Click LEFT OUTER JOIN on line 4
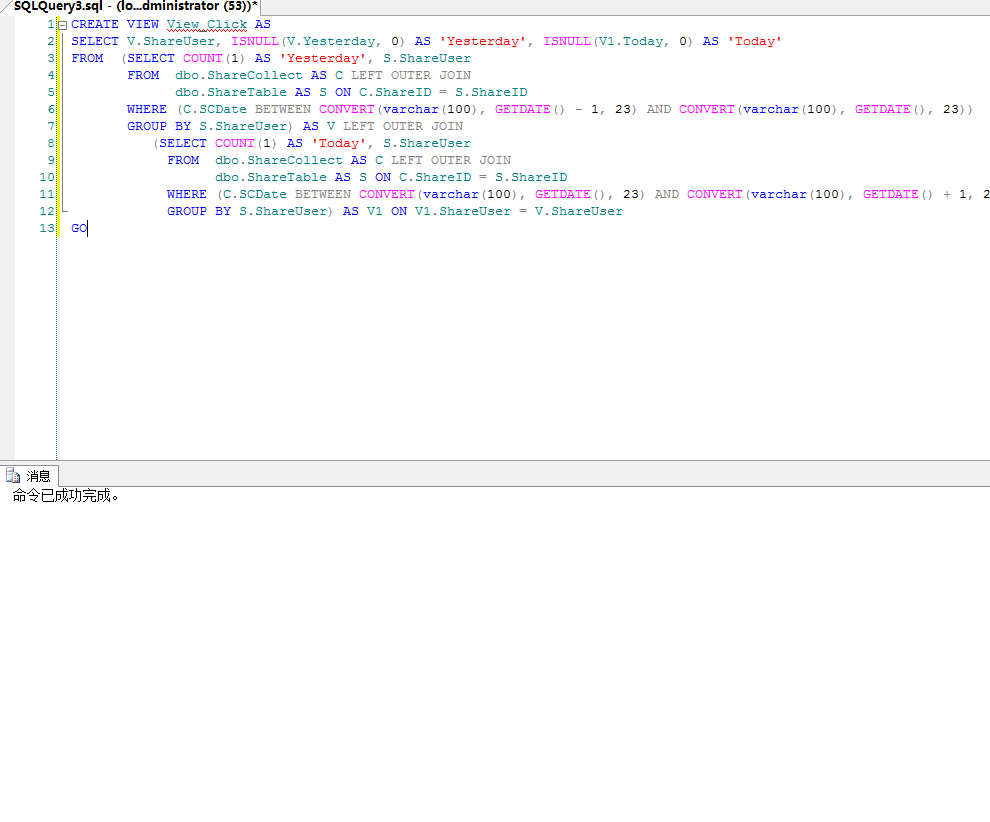This screenshot has height=822, width=990. [411, 76]
